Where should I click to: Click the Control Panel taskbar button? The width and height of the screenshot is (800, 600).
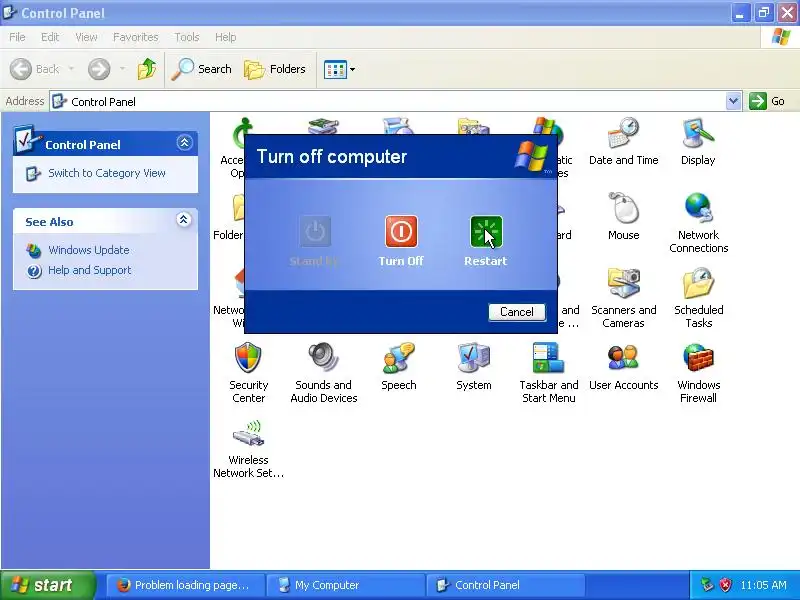click(x=506, y=585)
